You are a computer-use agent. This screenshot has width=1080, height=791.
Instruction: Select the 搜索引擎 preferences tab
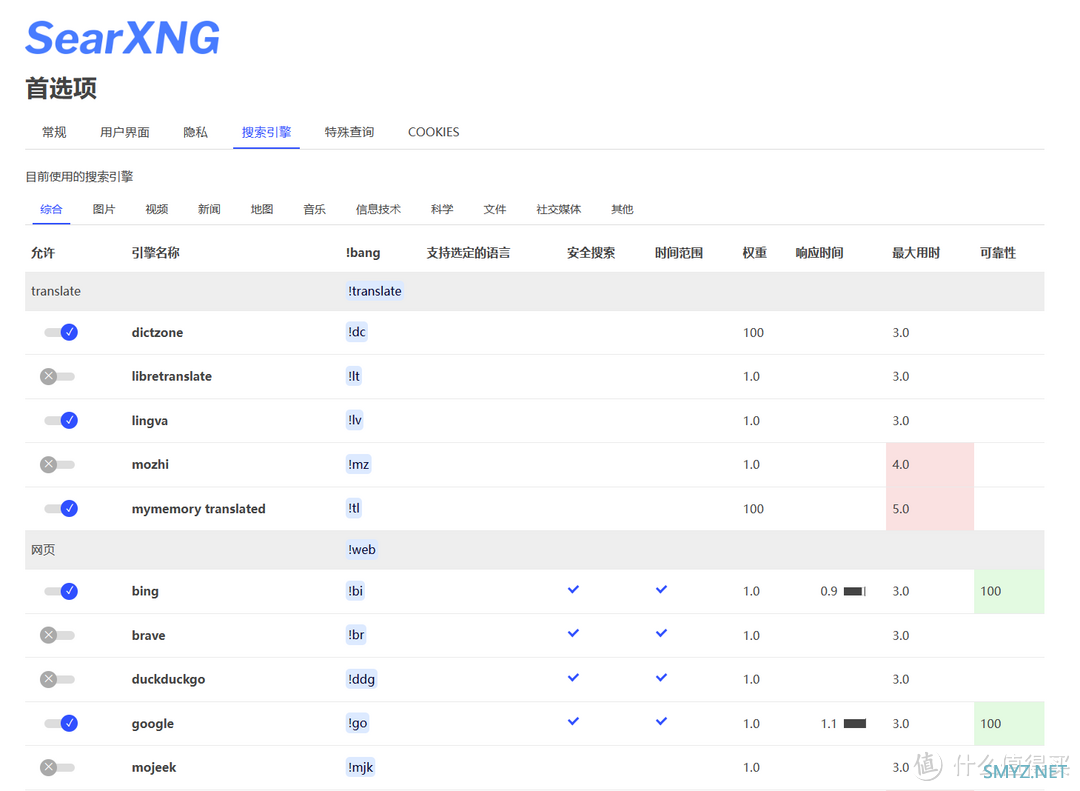(267, 132)
